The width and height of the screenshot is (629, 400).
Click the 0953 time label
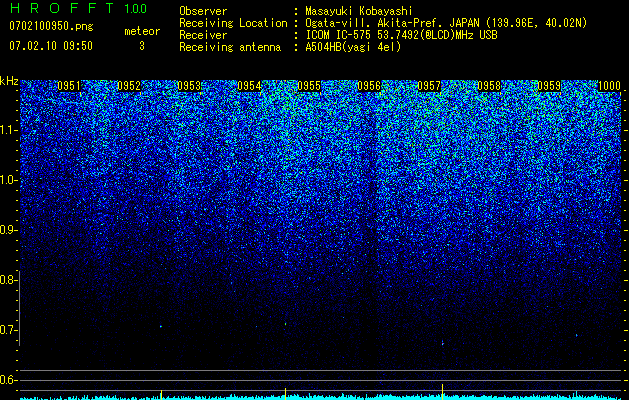coord(189,86)
